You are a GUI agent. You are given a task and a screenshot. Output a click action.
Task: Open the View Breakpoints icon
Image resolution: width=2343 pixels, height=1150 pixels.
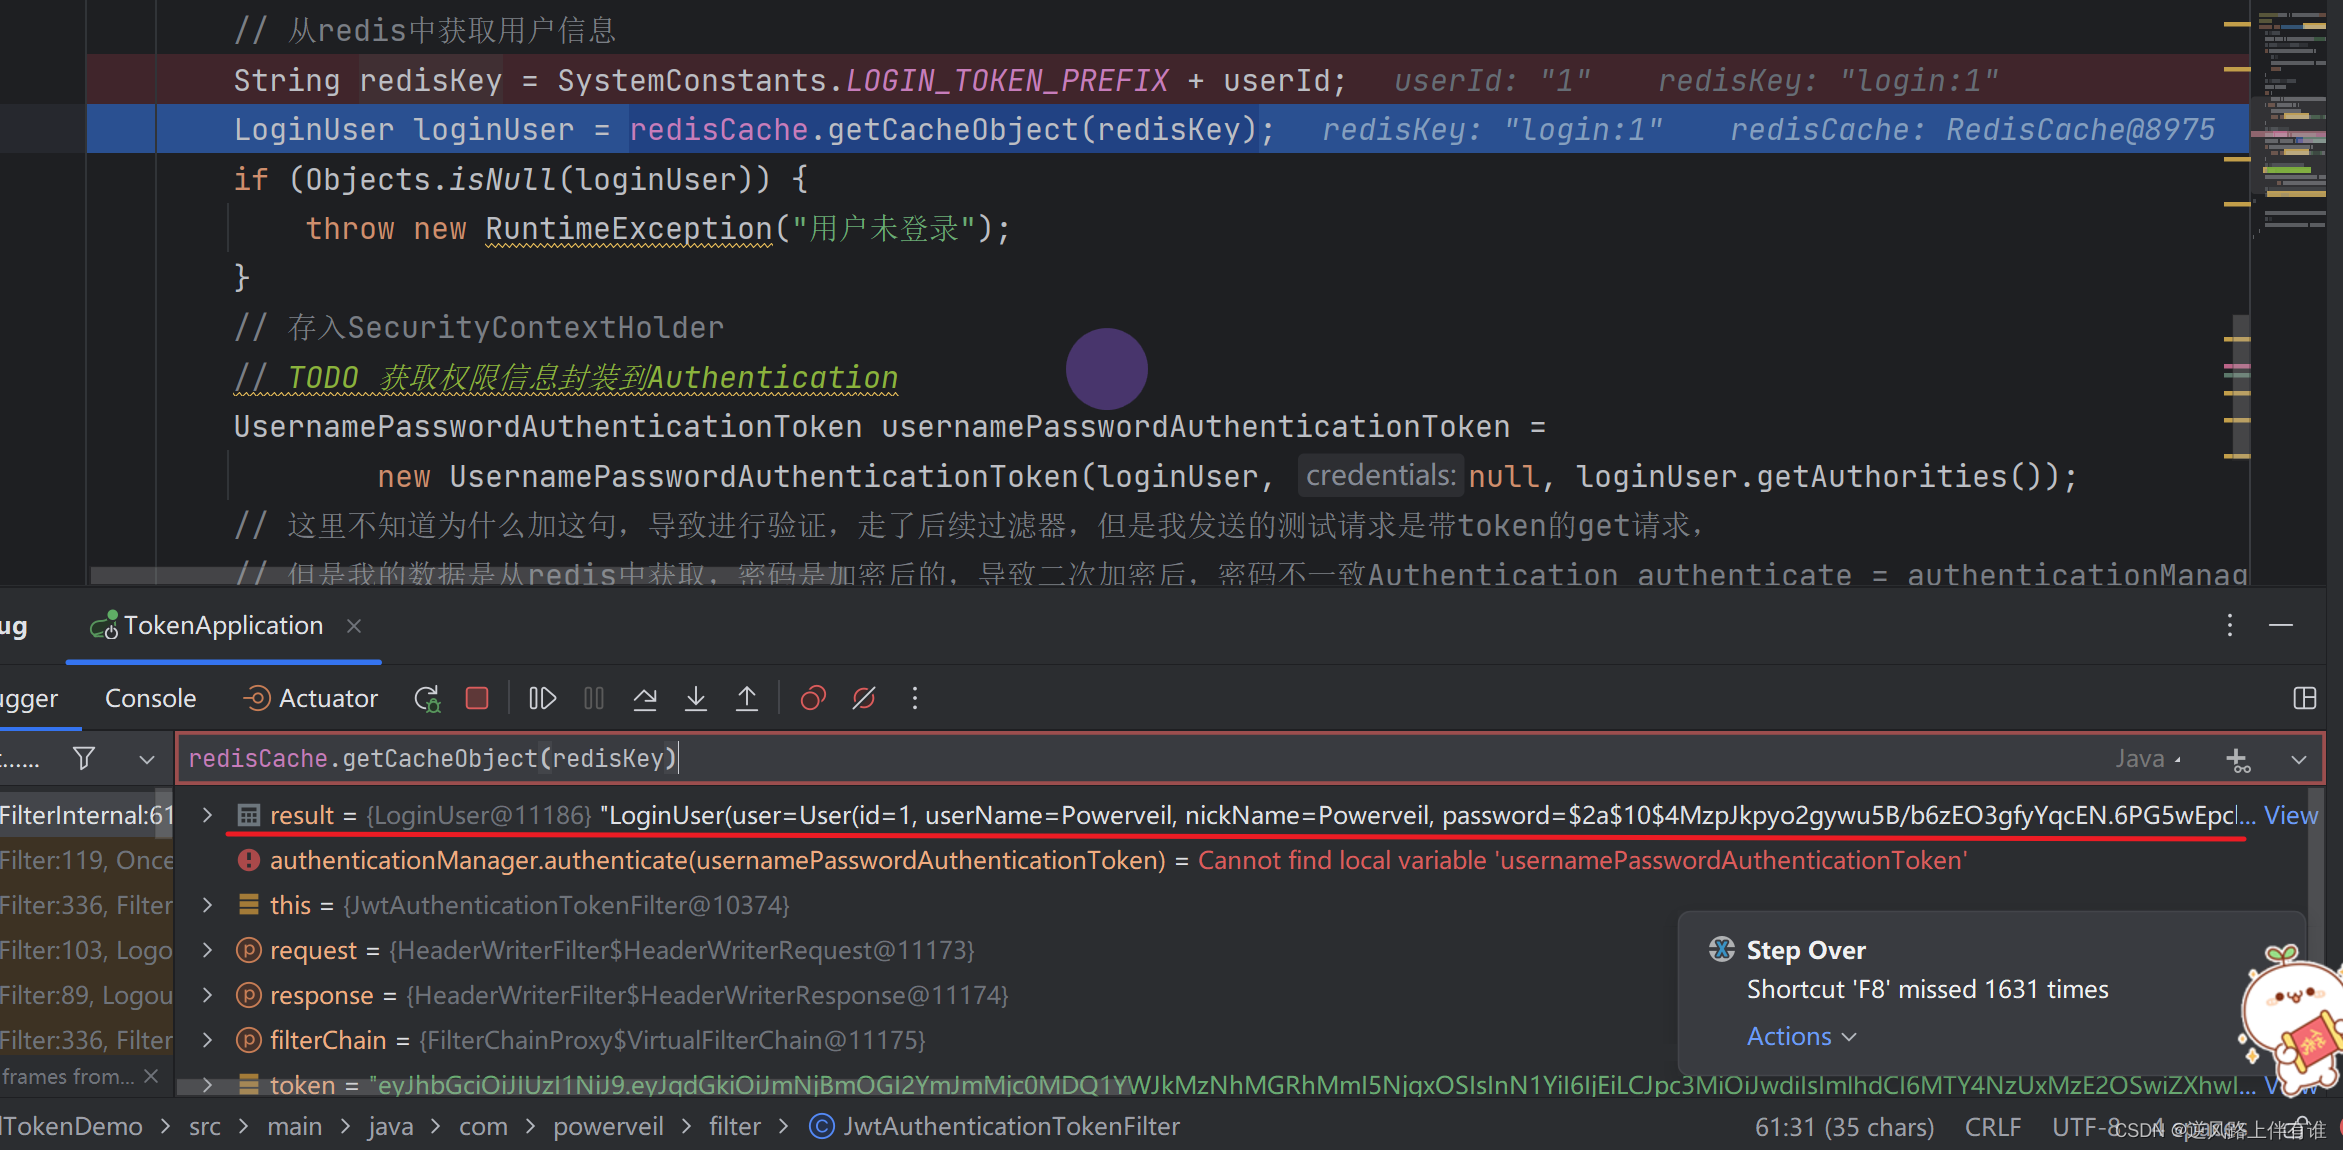click(813, 698)
